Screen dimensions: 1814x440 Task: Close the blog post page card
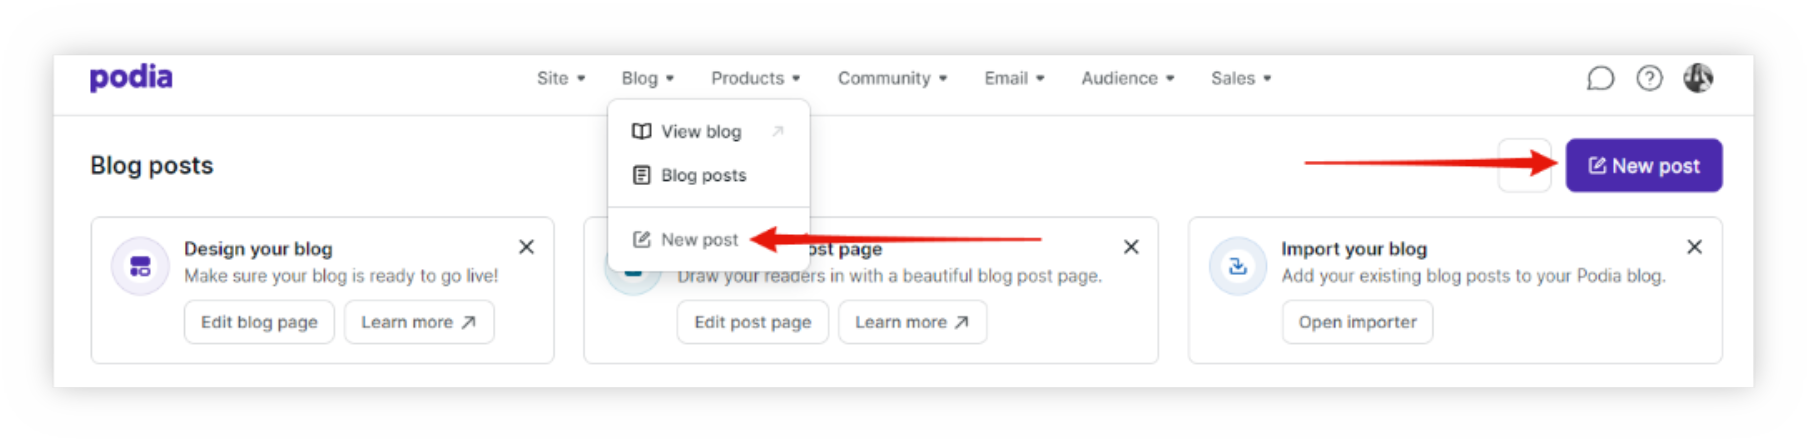[x=1131, y=247]
